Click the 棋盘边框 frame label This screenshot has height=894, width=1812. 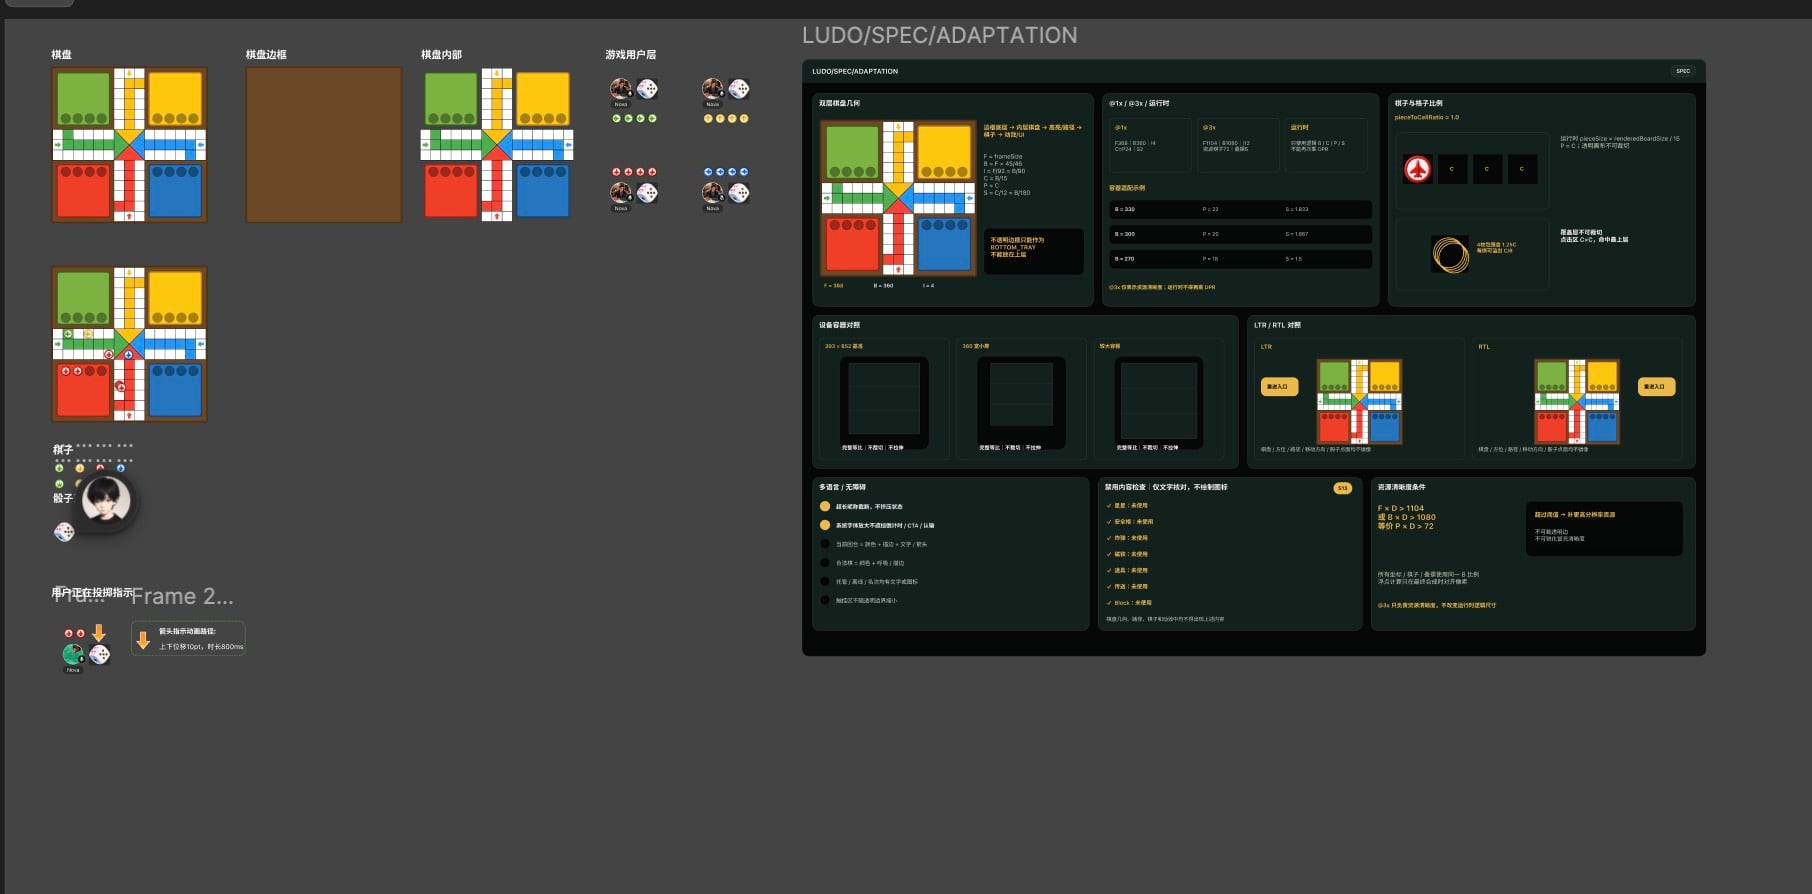266,55
